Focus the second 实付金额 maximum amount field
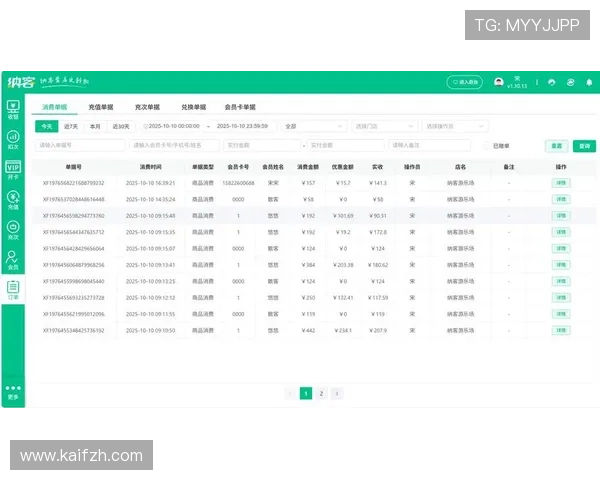The image size is (600, 480). (x=346, y=145)
